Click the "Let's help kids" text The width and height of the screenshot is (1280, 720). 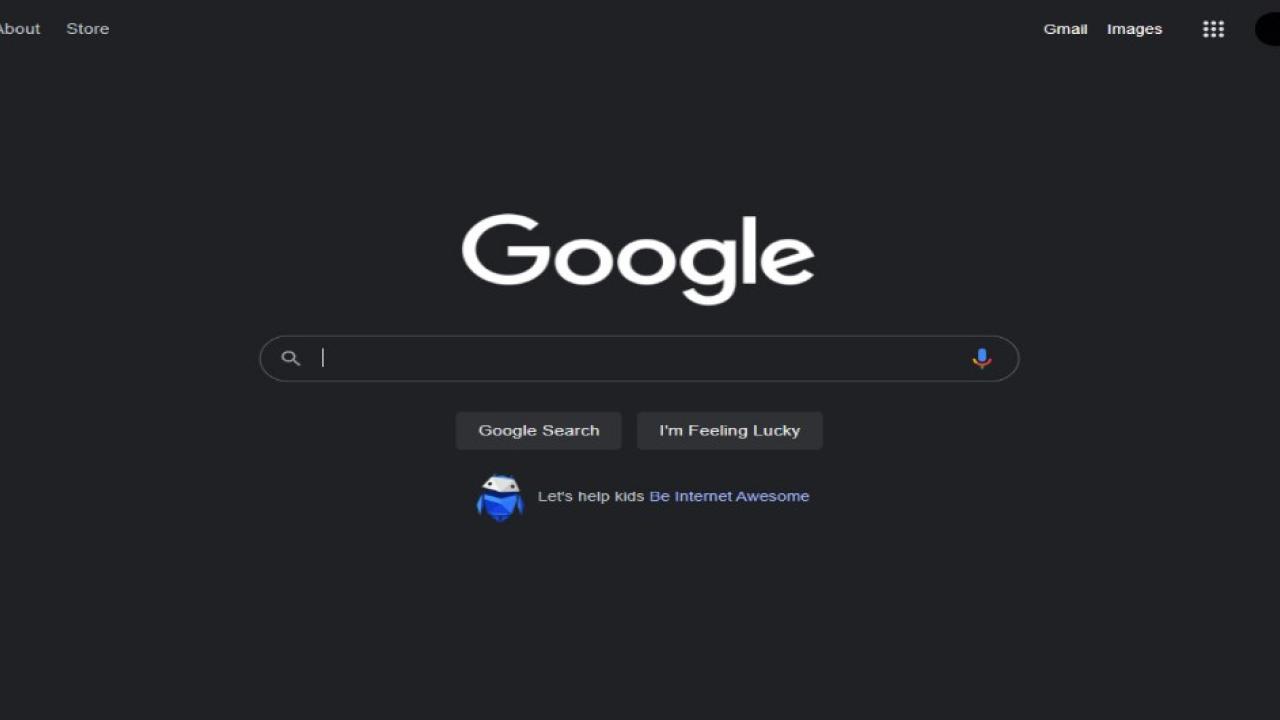(x=591, y=496)
